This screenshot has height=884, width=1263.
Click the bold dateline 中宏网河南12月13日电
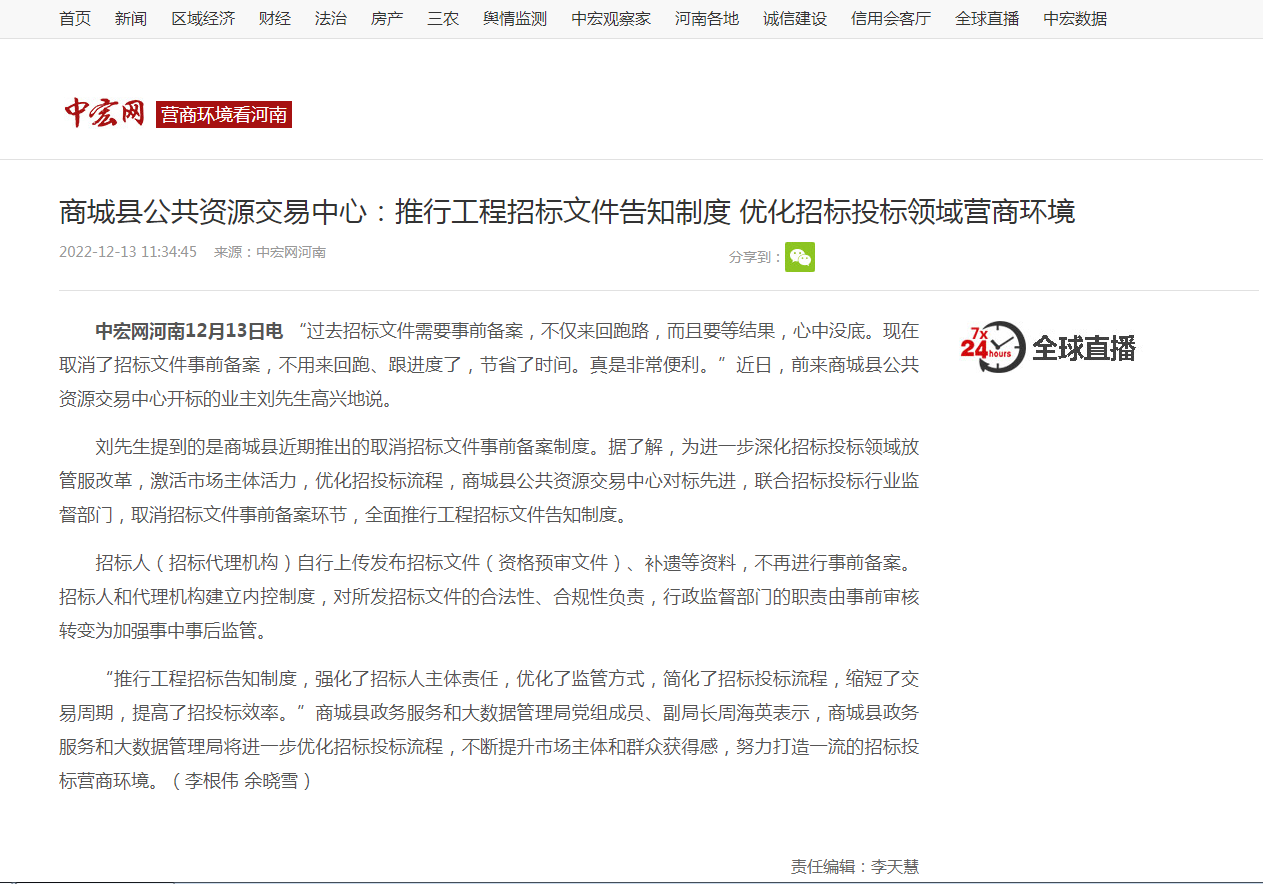[x=189, y=331]
